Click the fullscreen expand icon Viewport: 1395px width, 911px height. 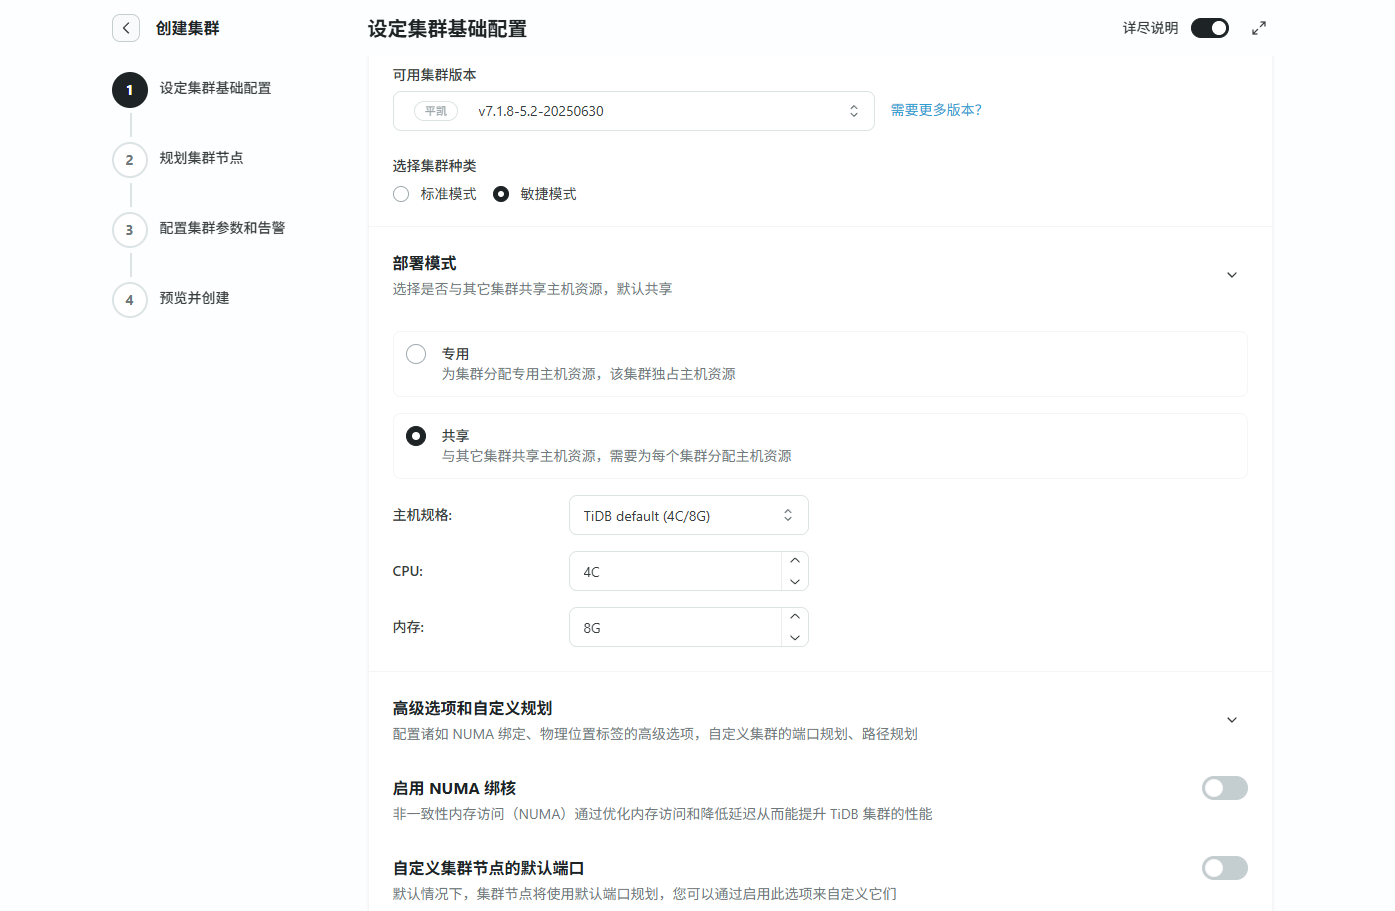coord(1259,28)
